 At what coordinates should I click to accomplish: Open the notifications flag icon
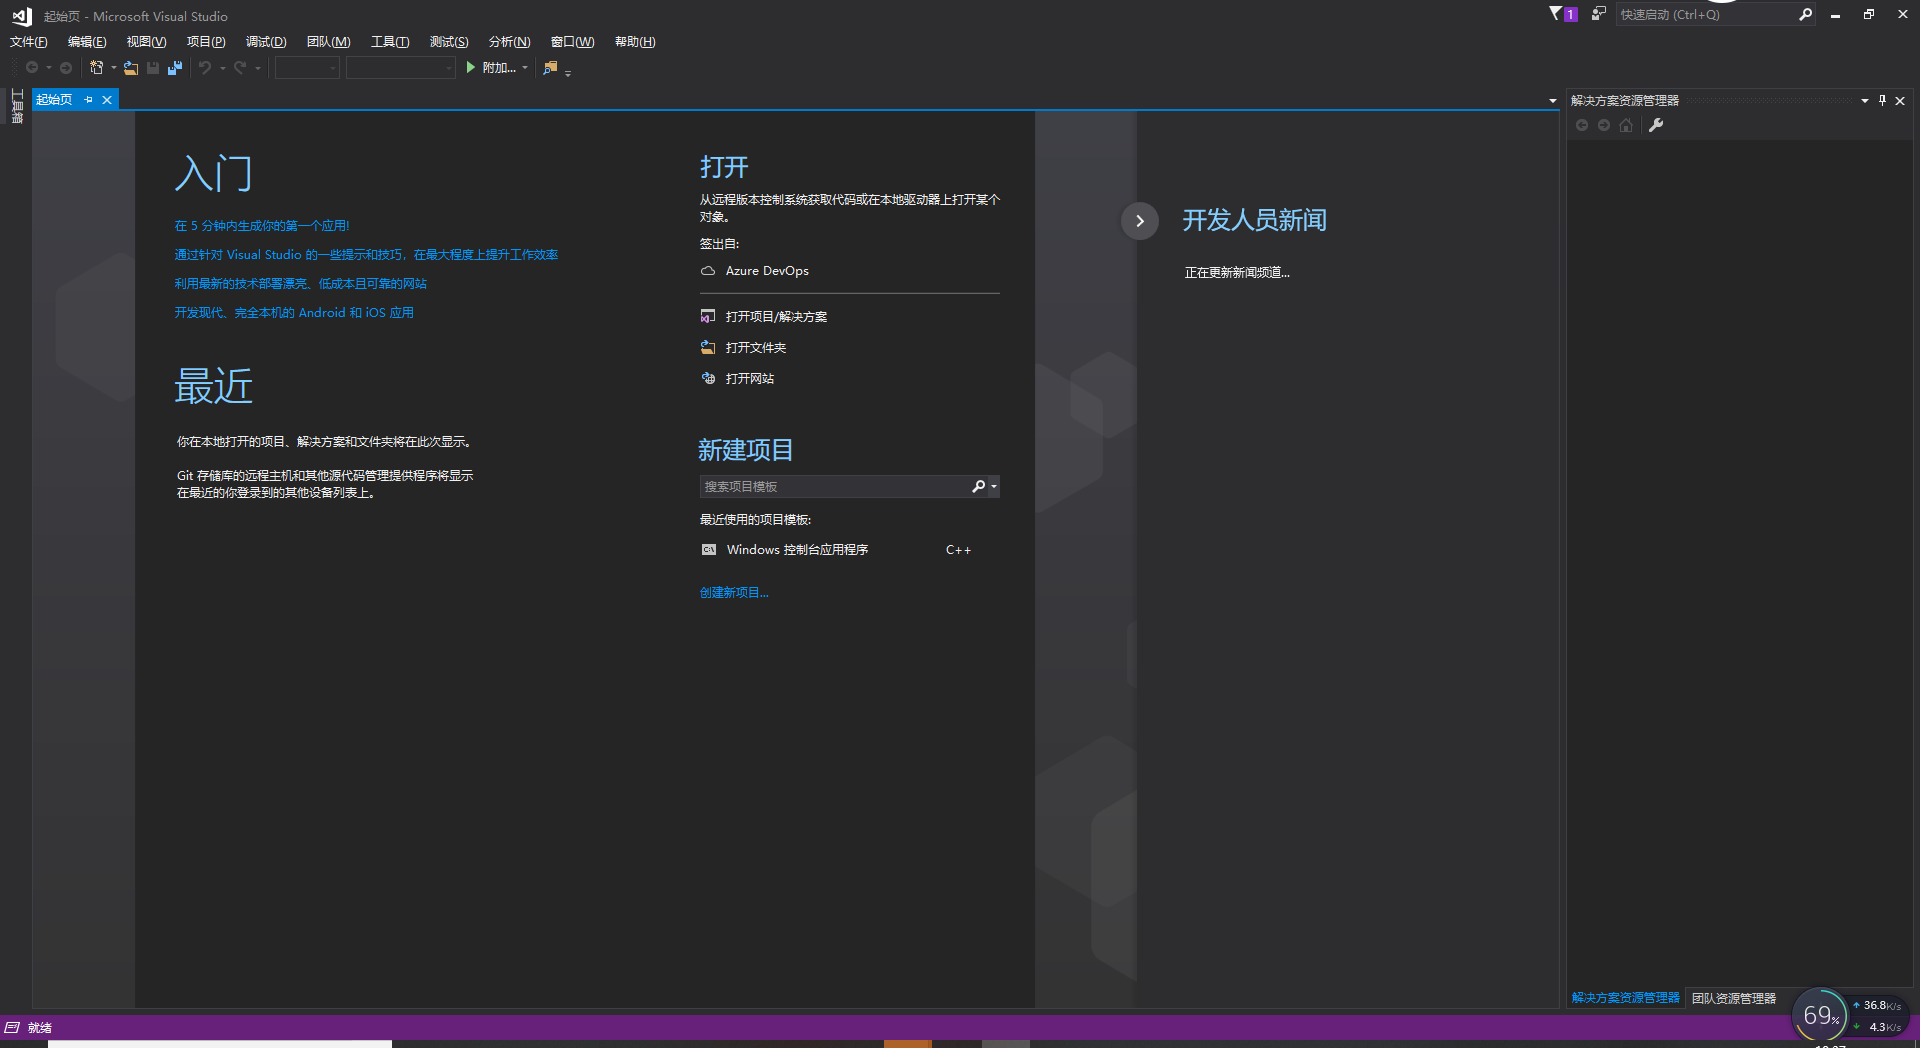(x=1563, y=14)
